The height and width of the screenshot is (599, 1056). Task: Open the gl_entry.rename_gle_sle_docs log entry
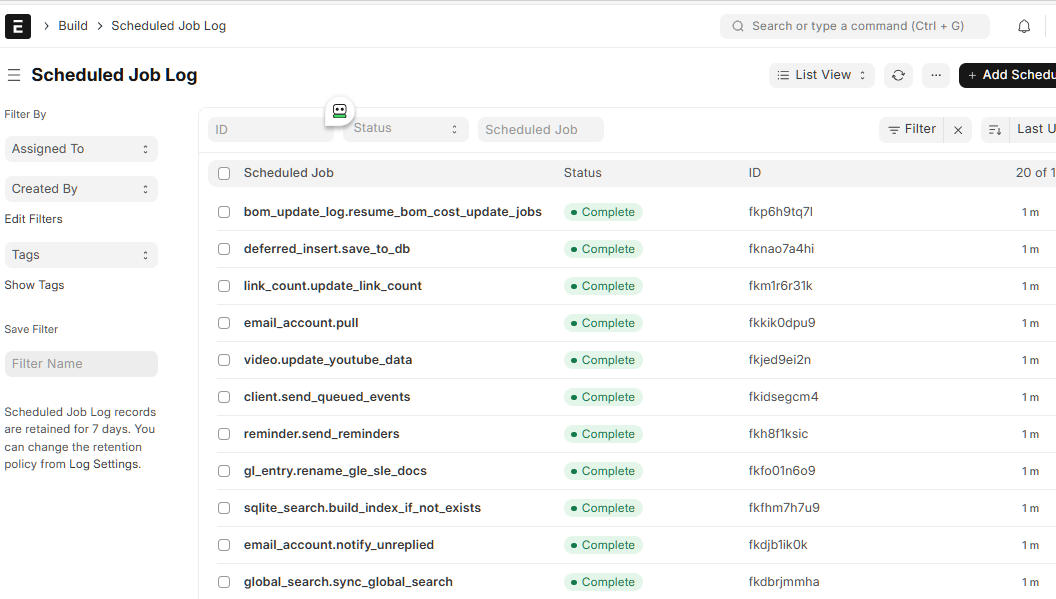(335, 471)
